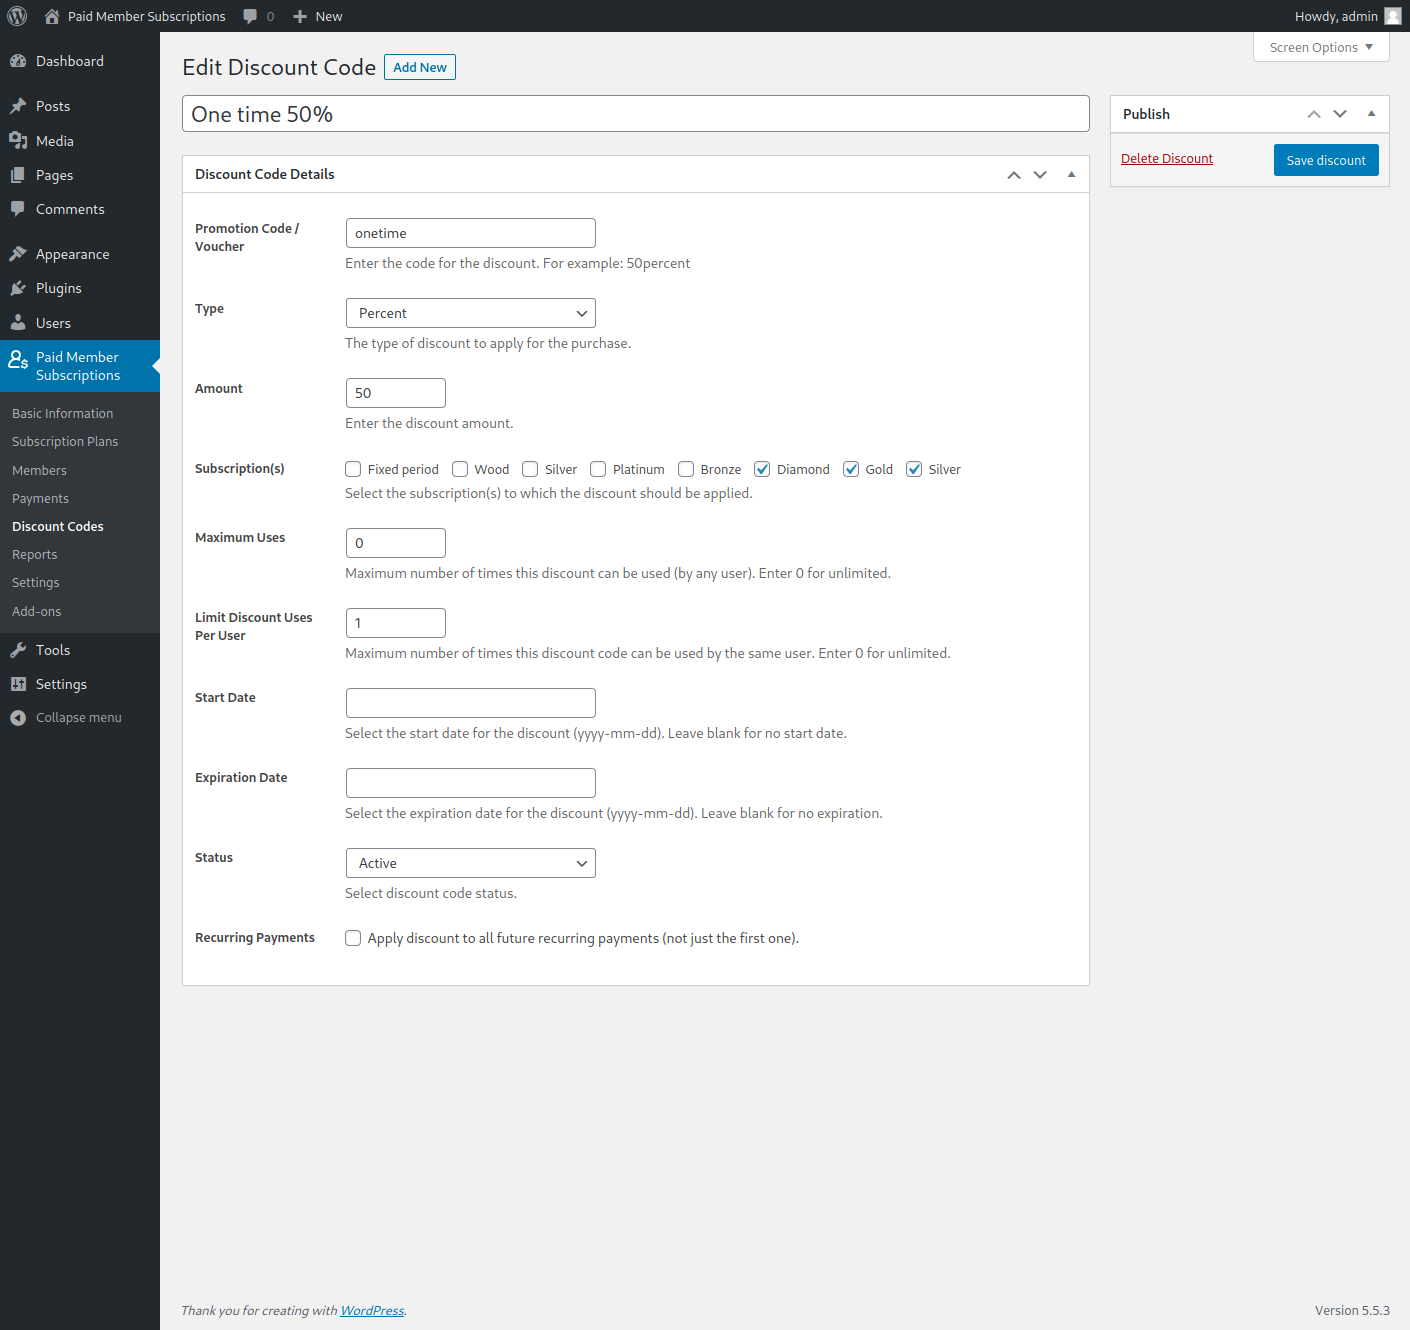Viewport: 1410px width, 1330px height.
Task: Check the Platinum subscription checkbox
Action: pyautogui.click(x=598, y=469)
